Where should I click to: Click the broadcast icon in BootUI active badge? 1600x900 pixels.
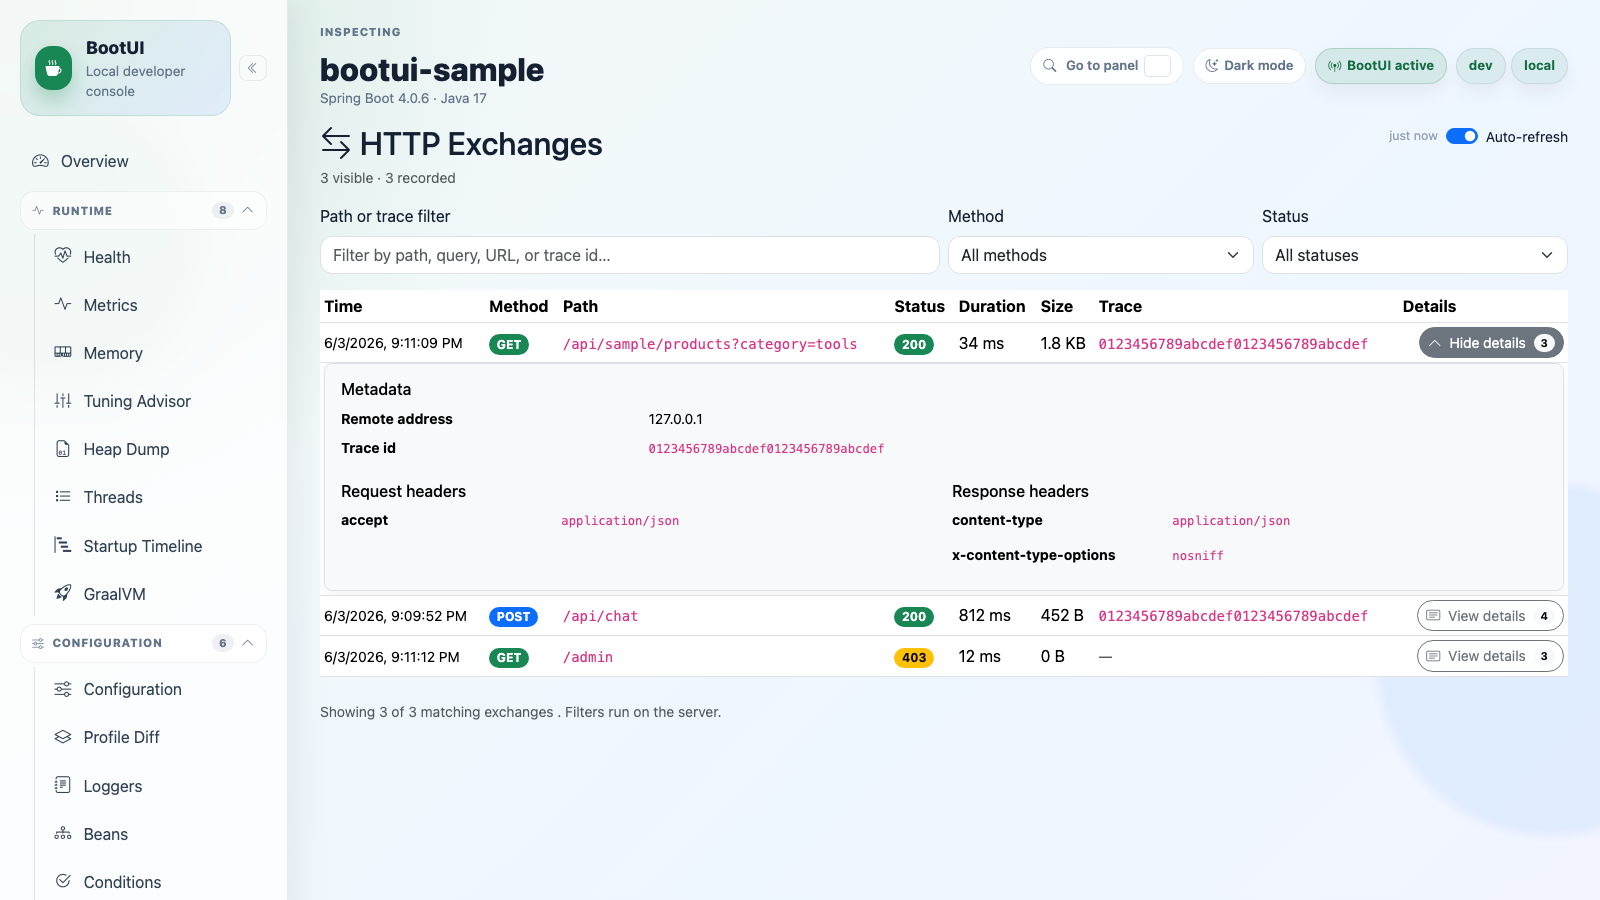coord(1335,66)
